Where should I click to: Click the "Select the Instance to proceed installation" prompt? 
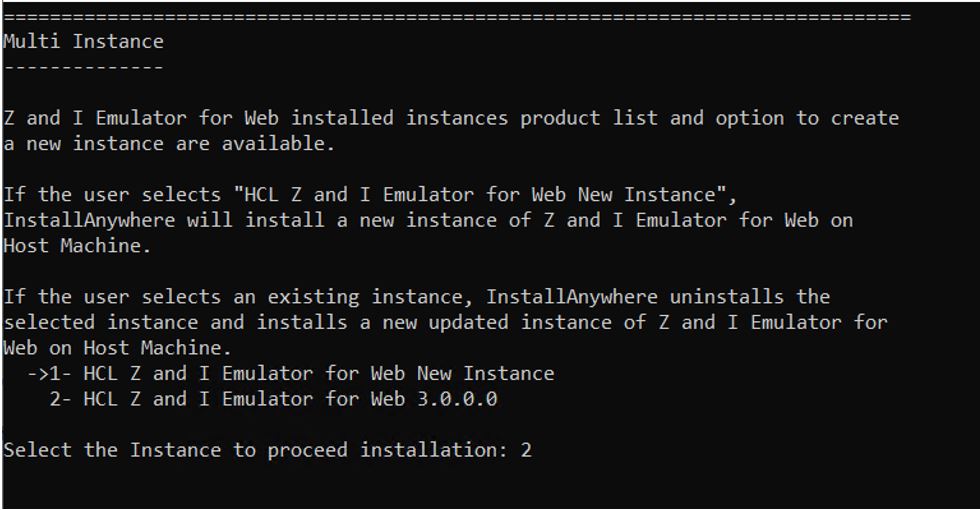coord(255,450)
